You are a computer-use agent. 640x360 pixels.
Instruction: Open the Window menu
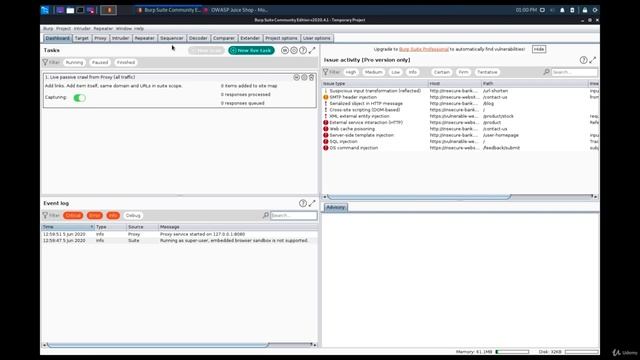124,29
